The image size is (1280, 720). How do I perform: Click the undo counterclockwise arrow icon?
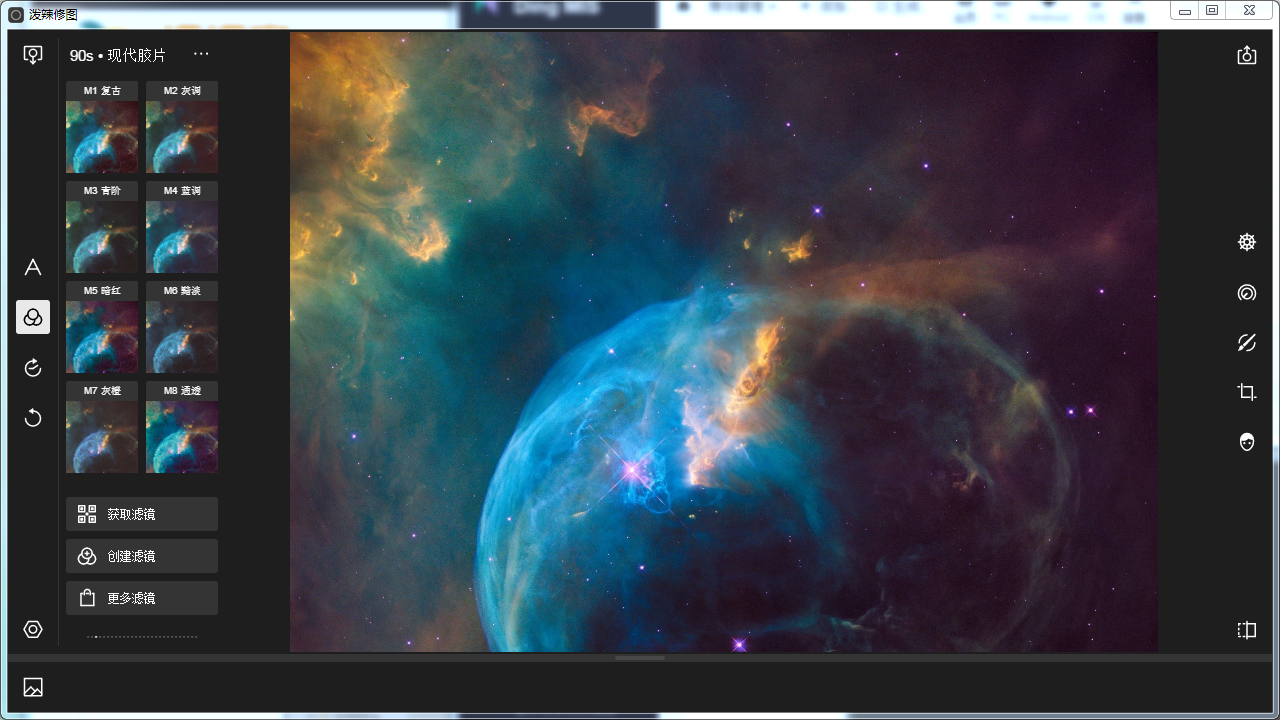pos(33,418)
